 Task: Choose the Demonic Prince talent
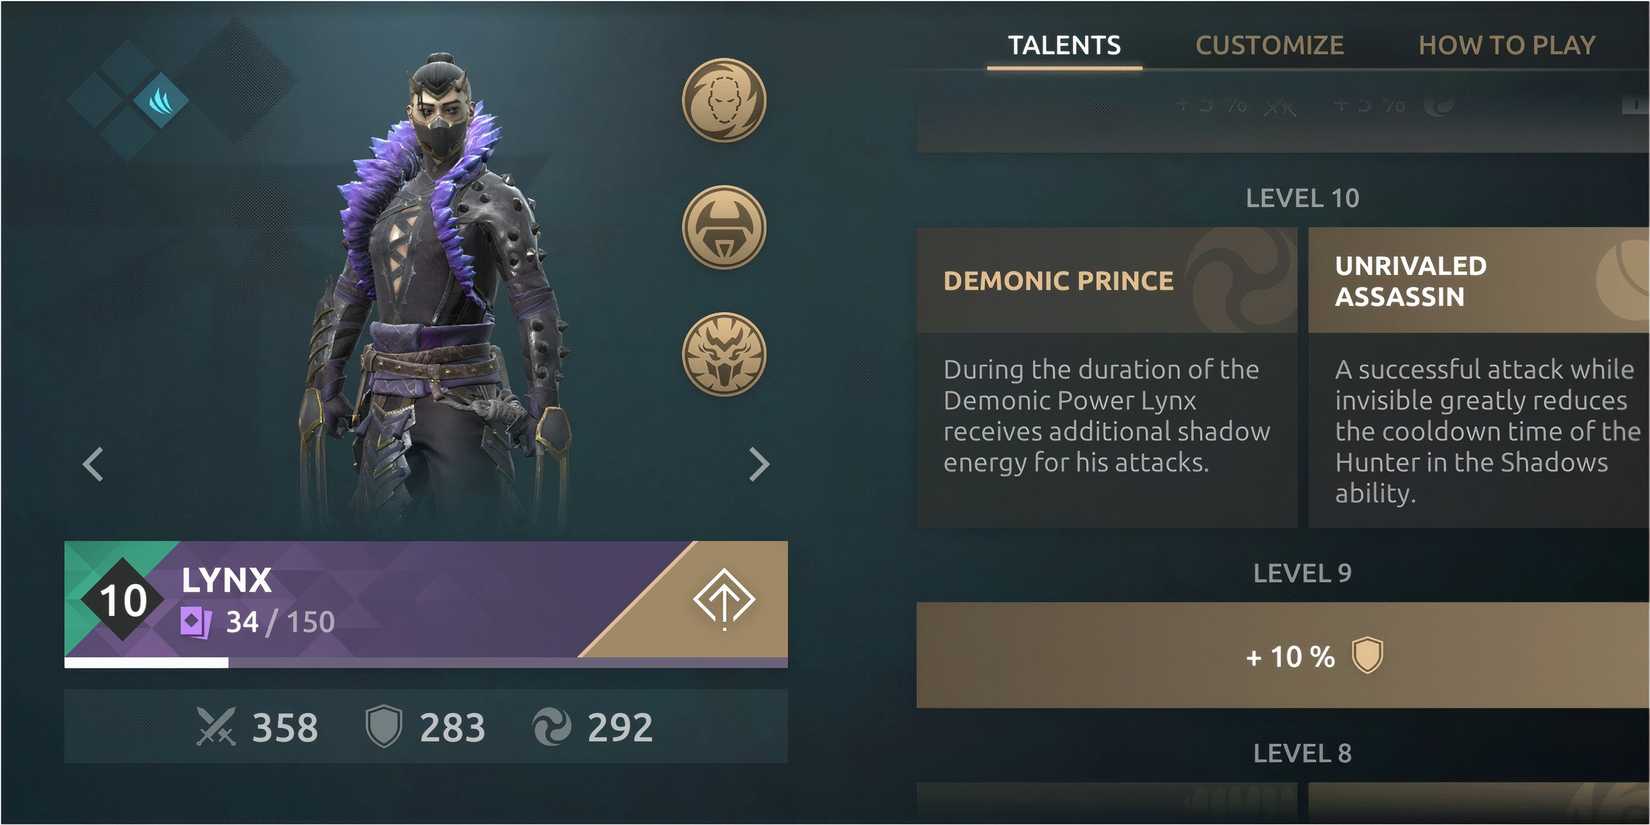pyautogui.click(x=1107, y=377)
